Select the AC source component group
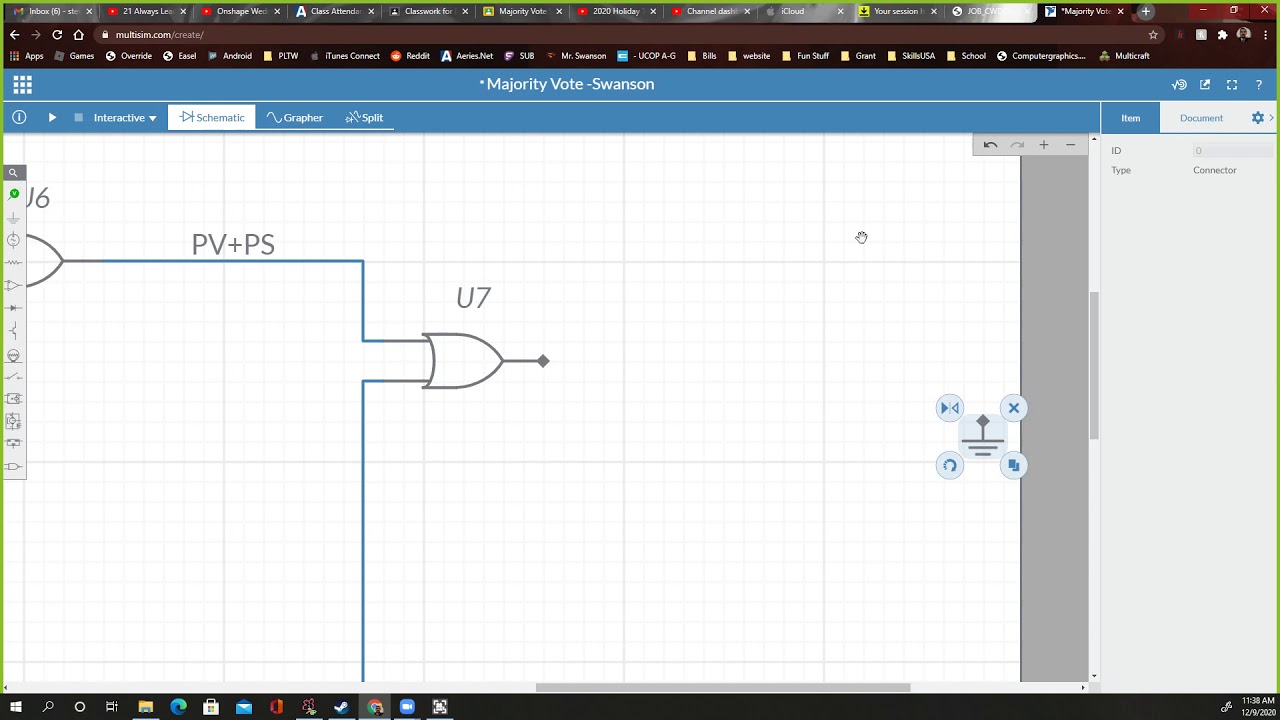 coord(13,240)
